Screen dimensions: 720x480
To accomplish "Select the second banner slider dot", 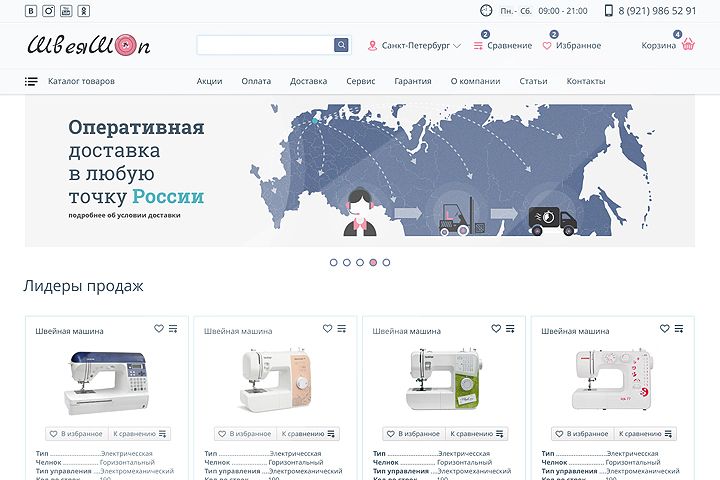I will click(347, 262).
